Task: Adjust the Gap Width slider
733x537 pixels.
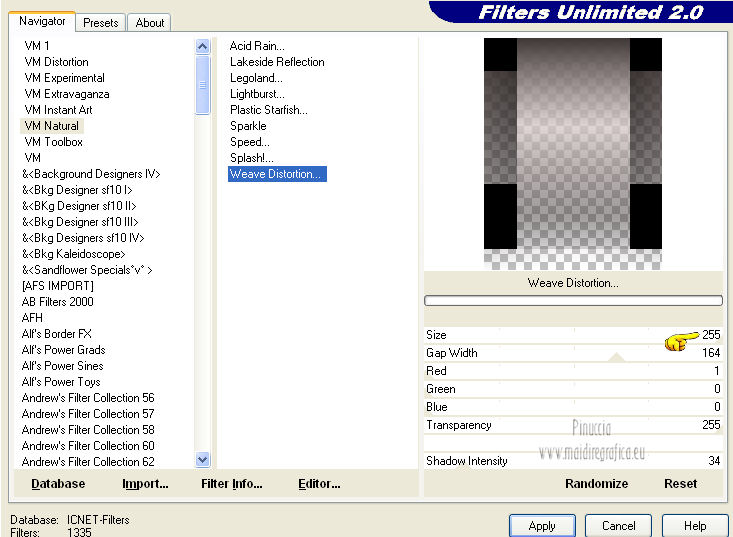Action: tap(573, 353)
